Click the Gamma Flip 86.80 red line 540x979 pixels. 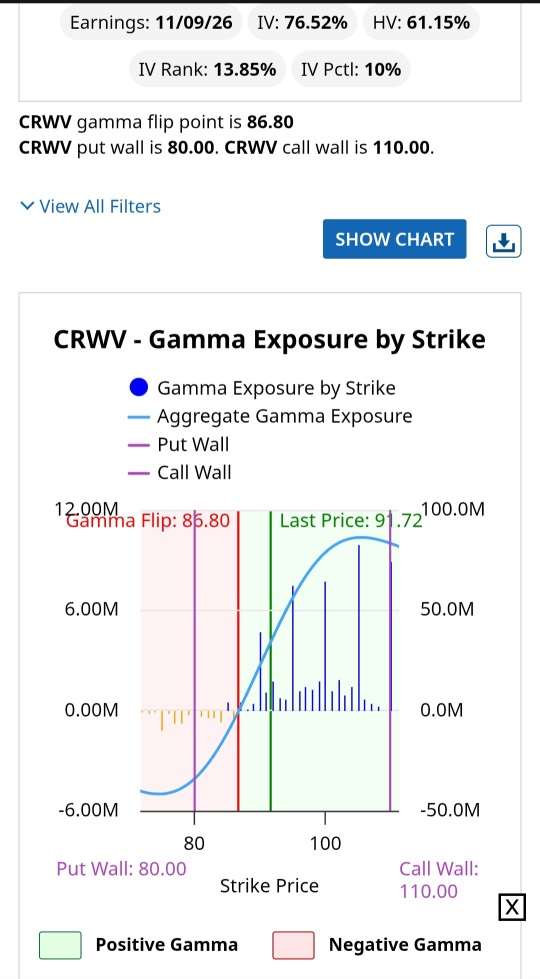[x=238, y=661]
